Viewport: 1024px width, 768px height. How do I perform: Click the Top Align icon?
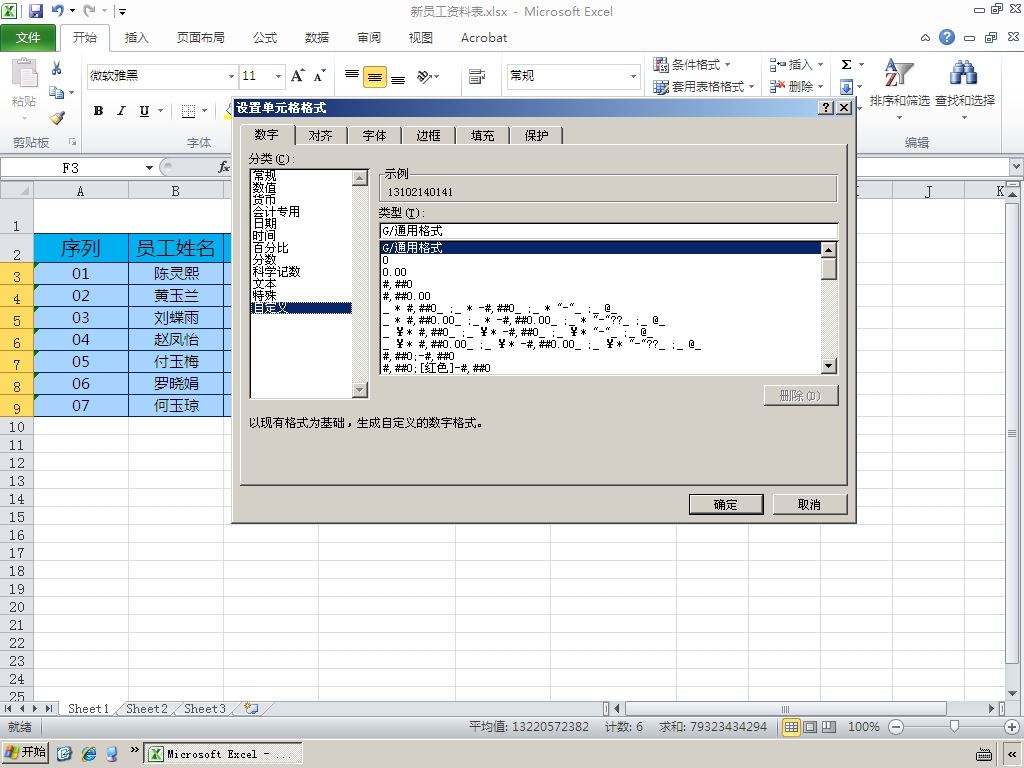coord(352,76)
